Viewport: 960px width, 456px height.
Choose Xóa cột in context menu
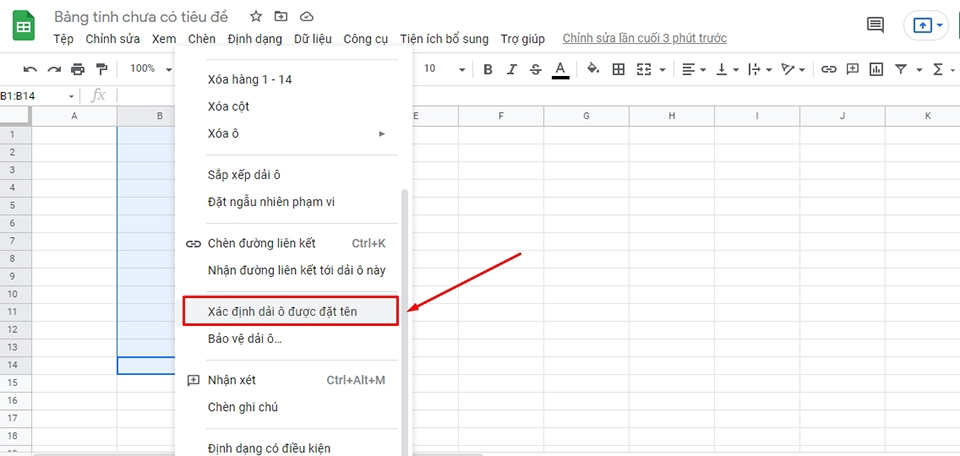293,107
